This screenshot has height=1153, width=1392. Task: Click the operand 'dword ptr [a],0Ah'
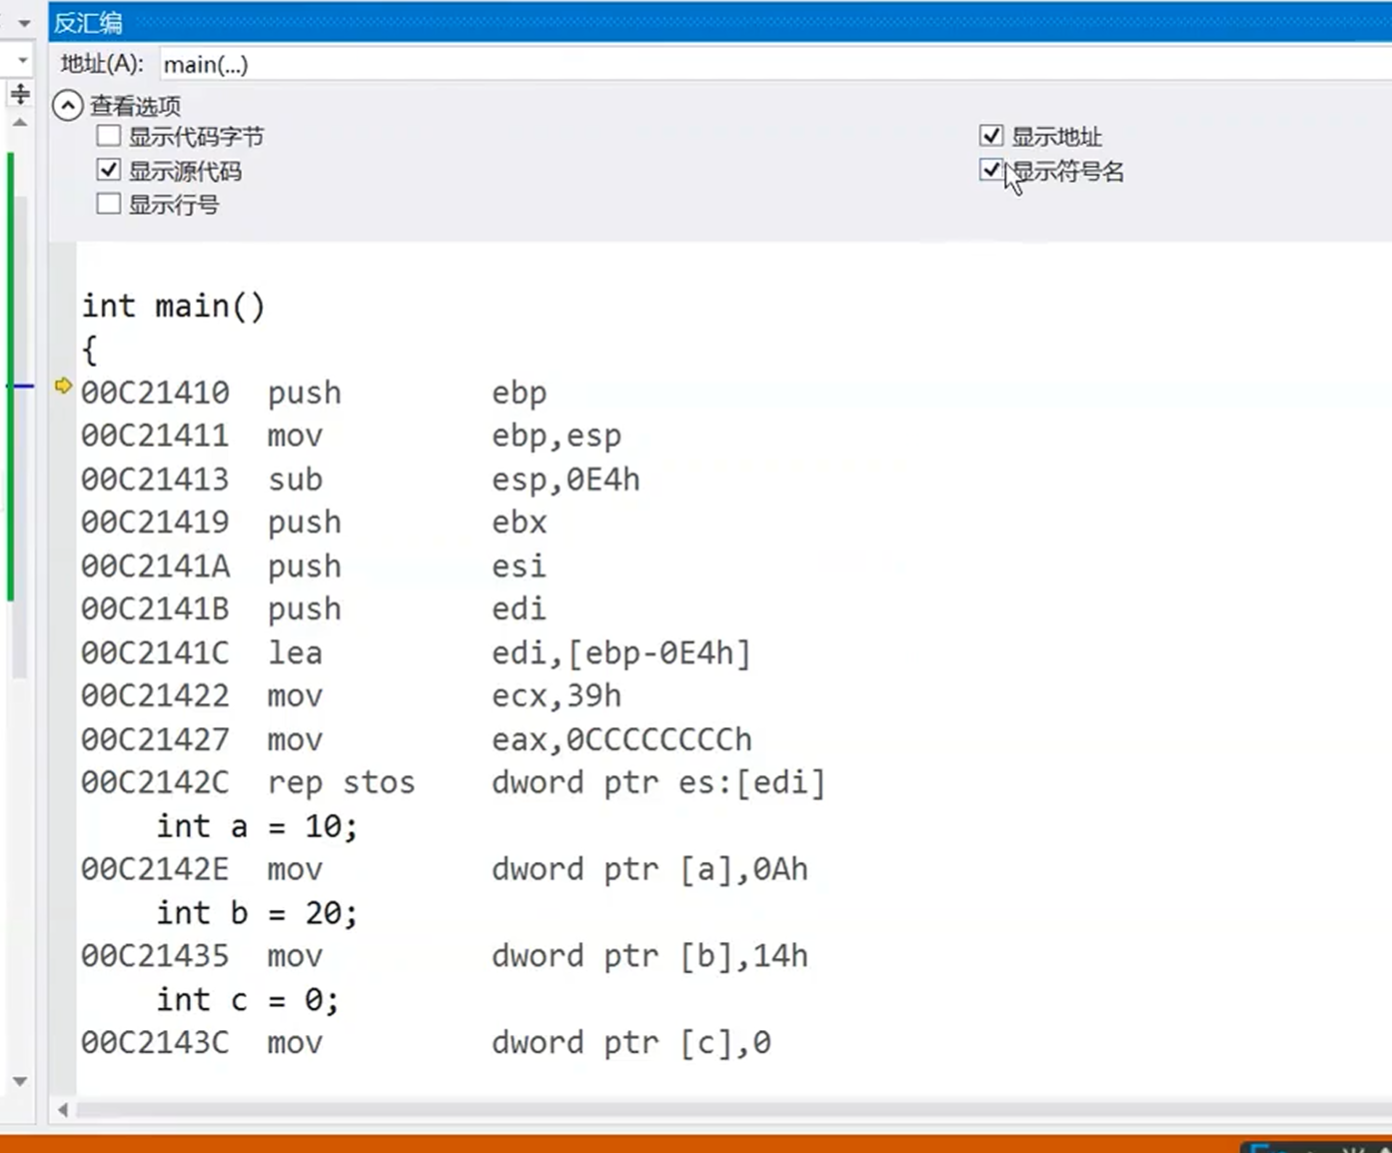point(650,870)
